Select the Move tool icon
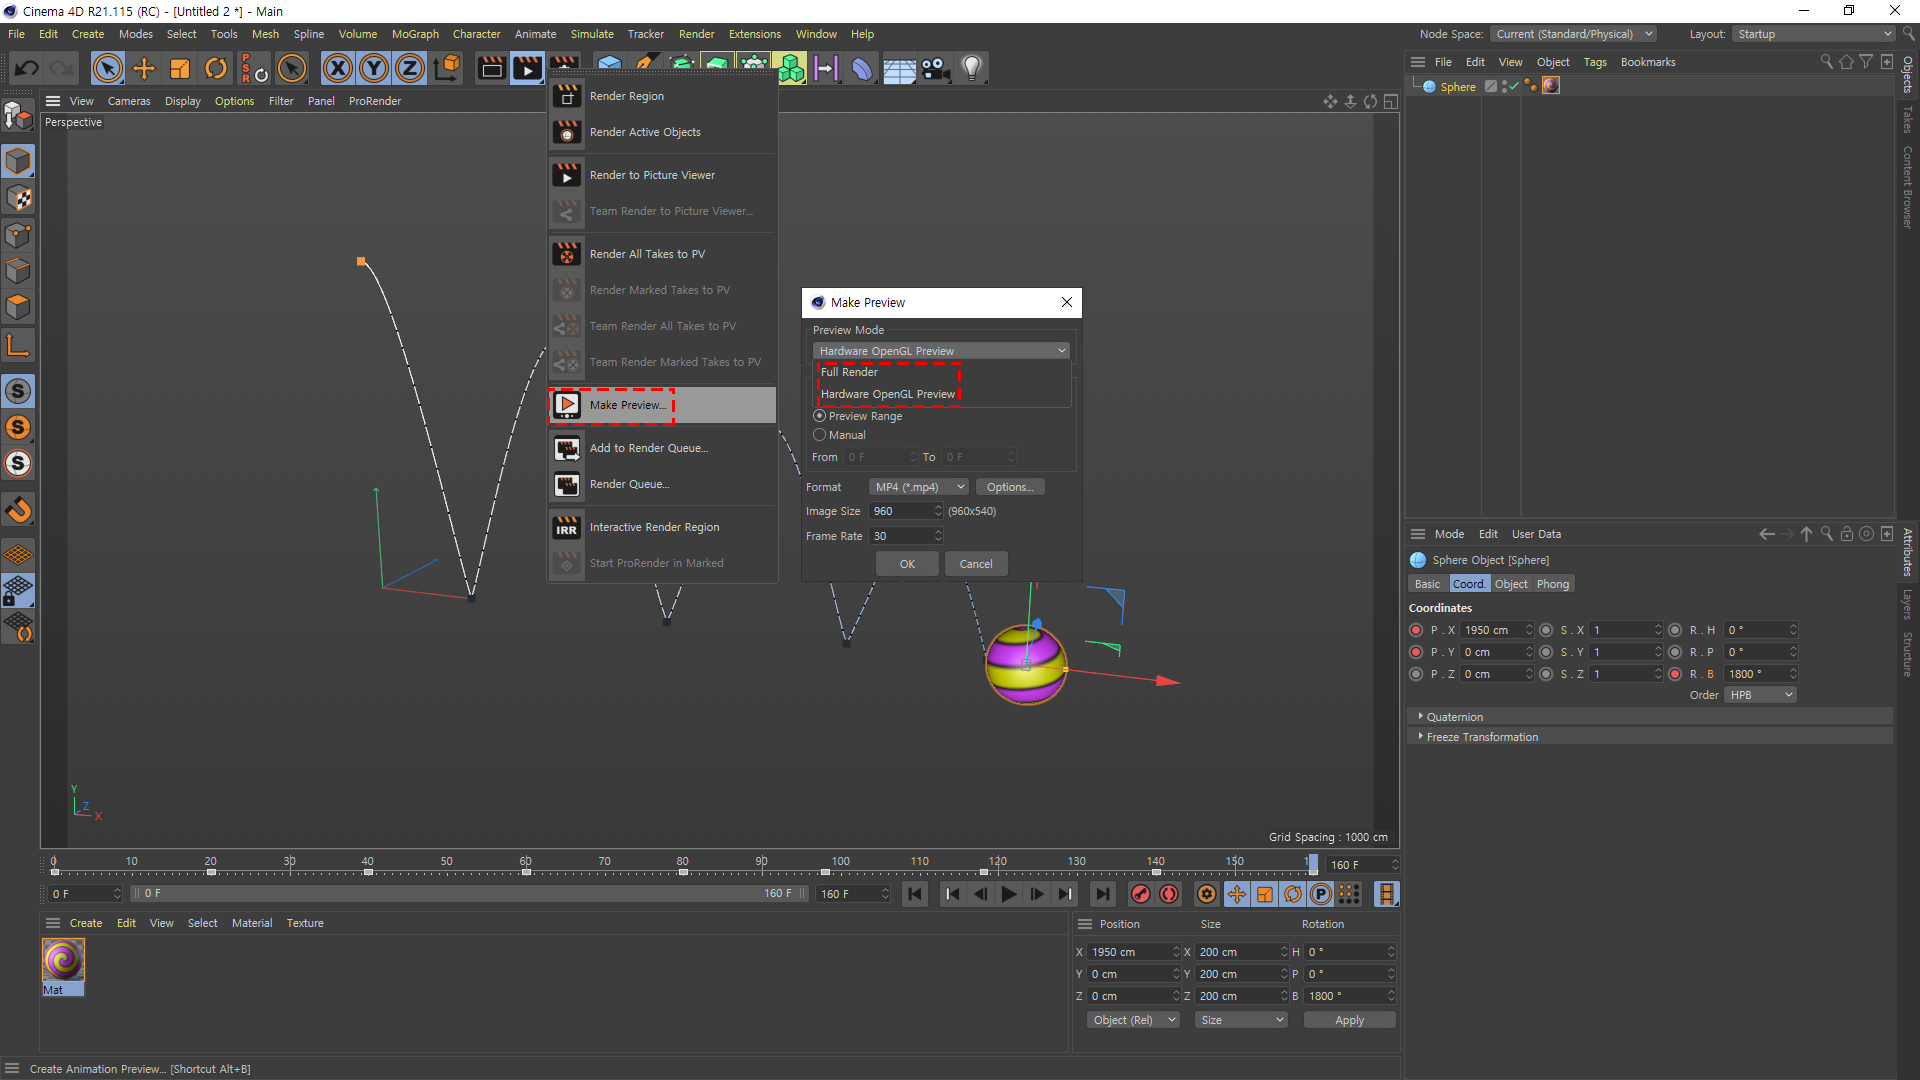Viewport: 1920px width, 1080px height. (144, 68)
